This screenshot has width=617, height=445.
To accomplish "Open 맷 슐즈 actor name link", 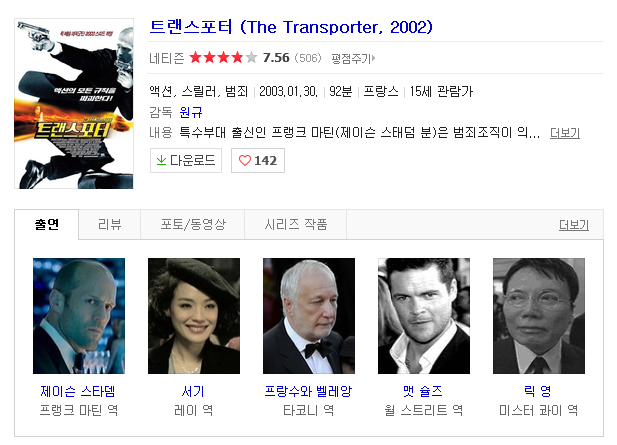I will point(423,391).
